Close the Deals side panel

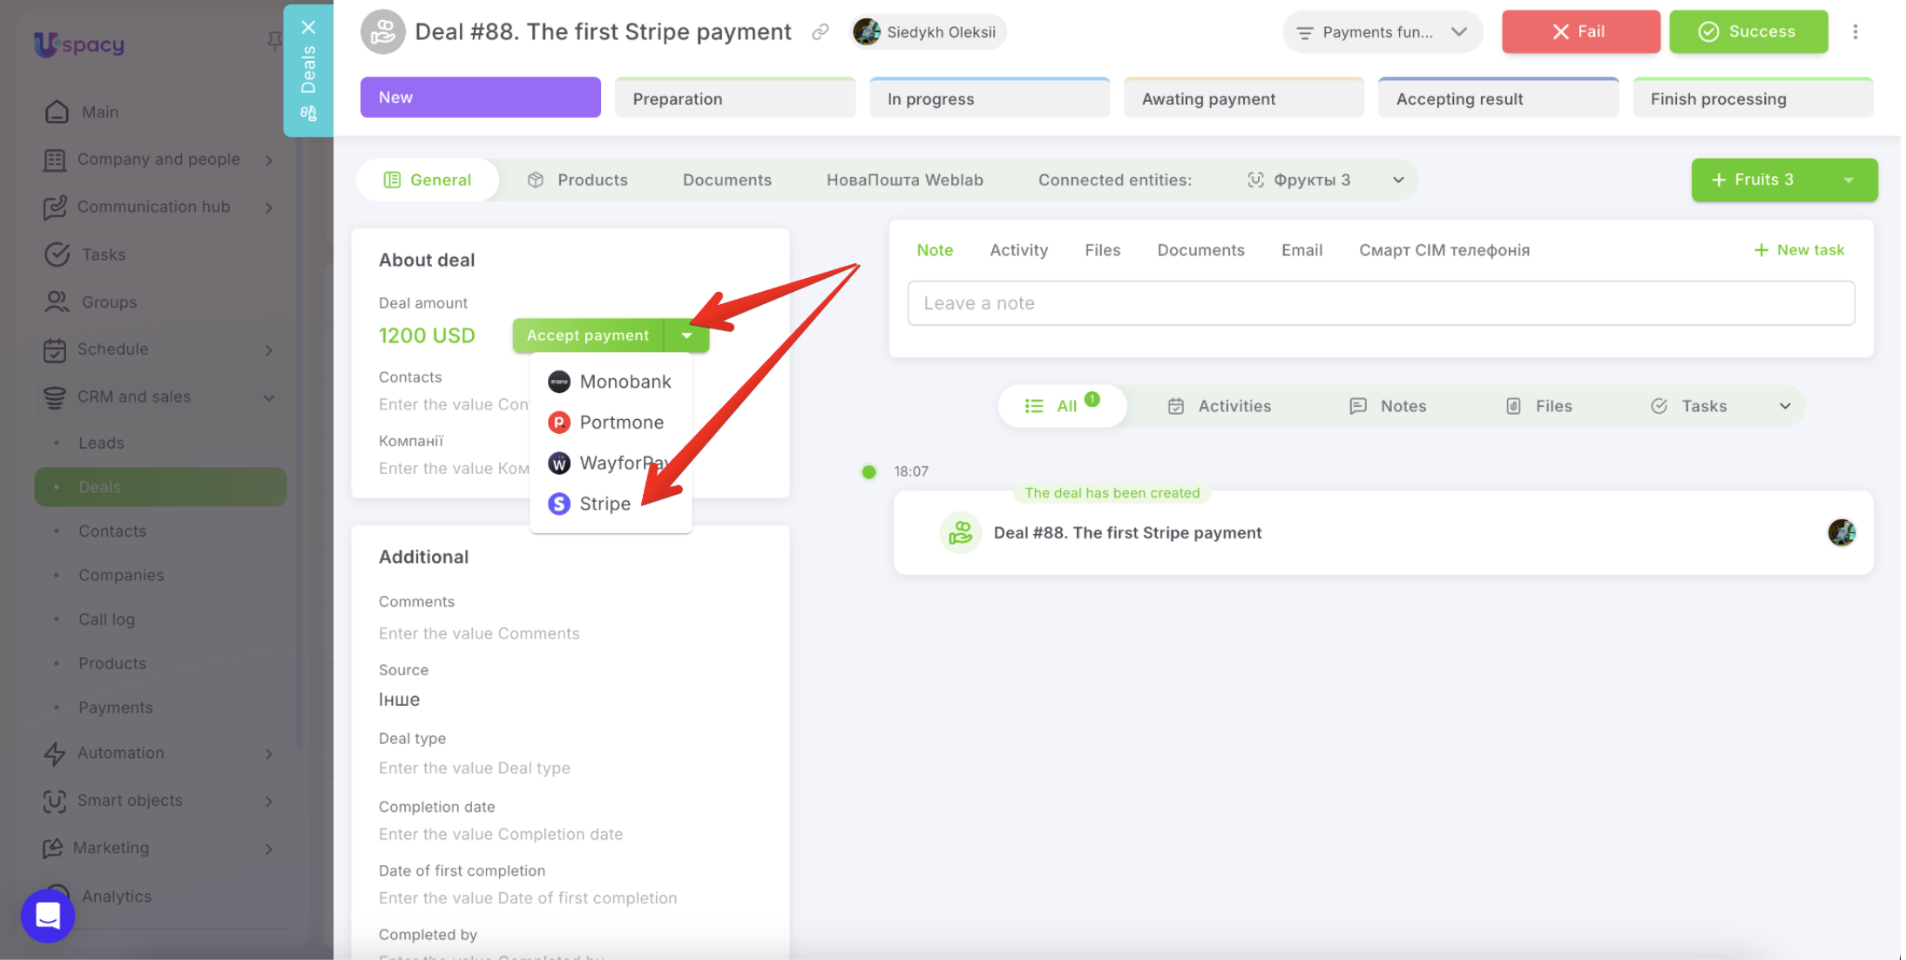308,27
